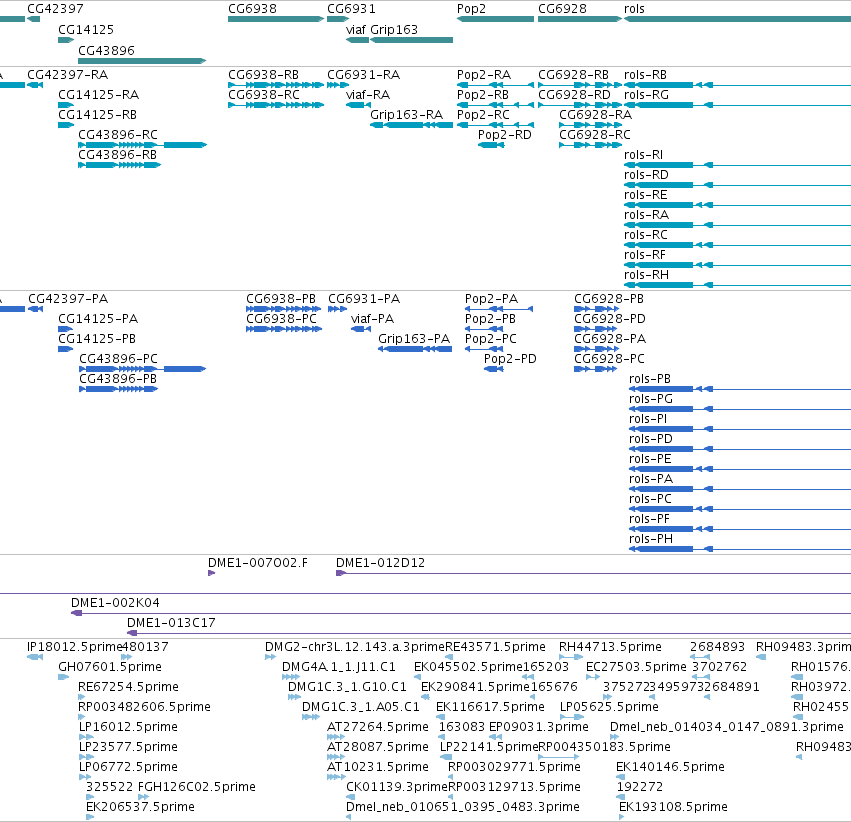Viewport: 851px width, 822px height.
Task: Select transcript CG6928-RB
Action: (x=580, y=85)
